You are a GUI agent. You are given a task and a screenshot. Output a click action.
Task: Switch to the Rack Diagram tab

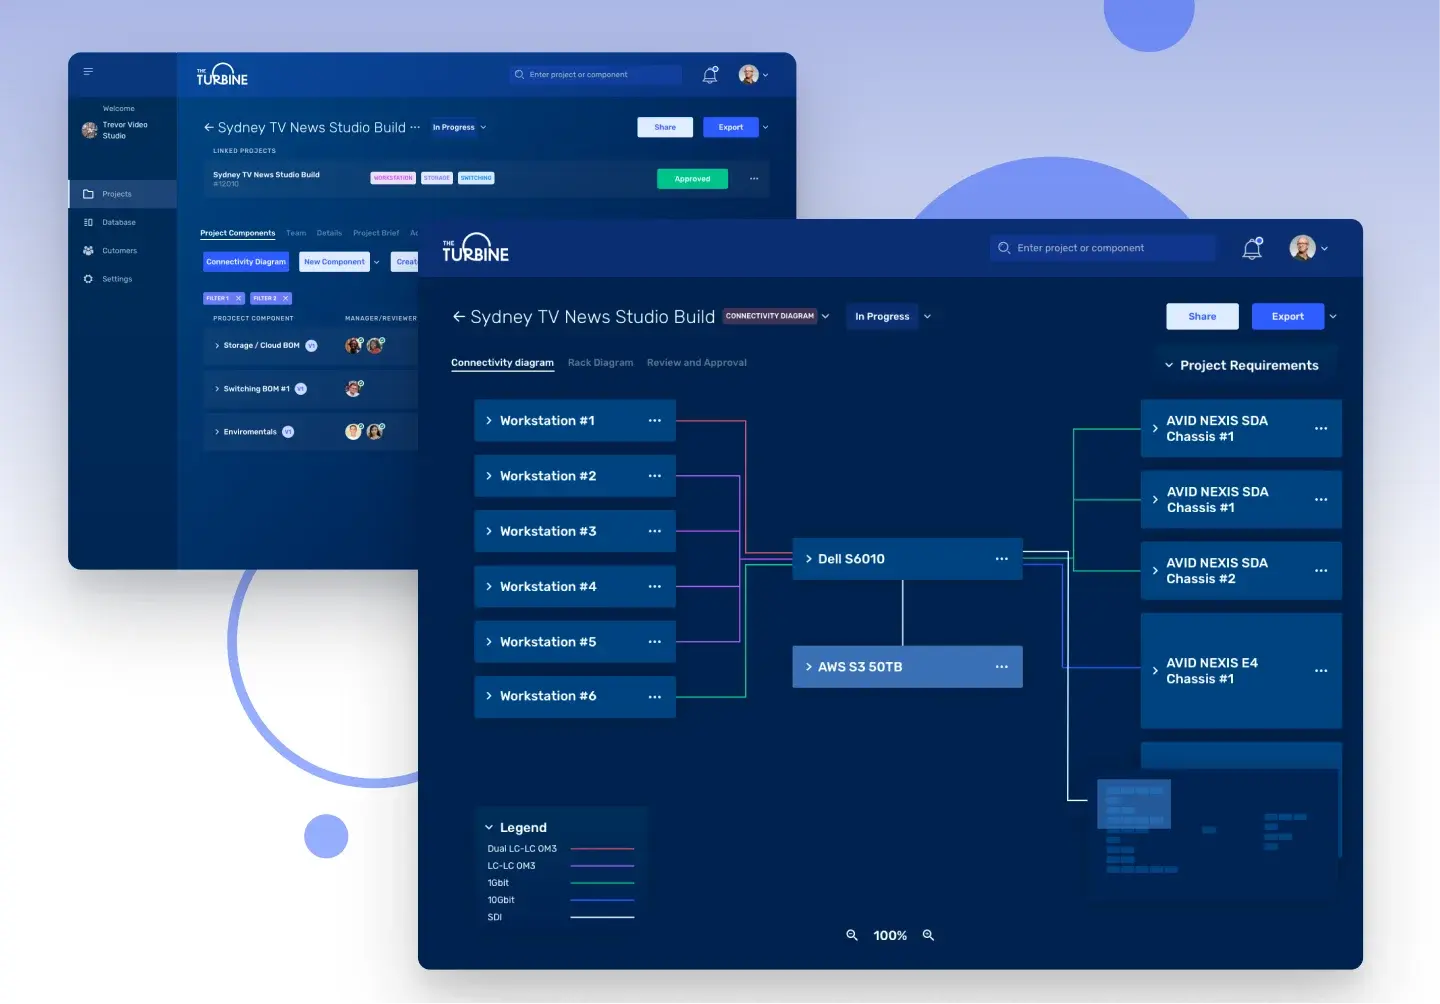click(x=600, y=363)
